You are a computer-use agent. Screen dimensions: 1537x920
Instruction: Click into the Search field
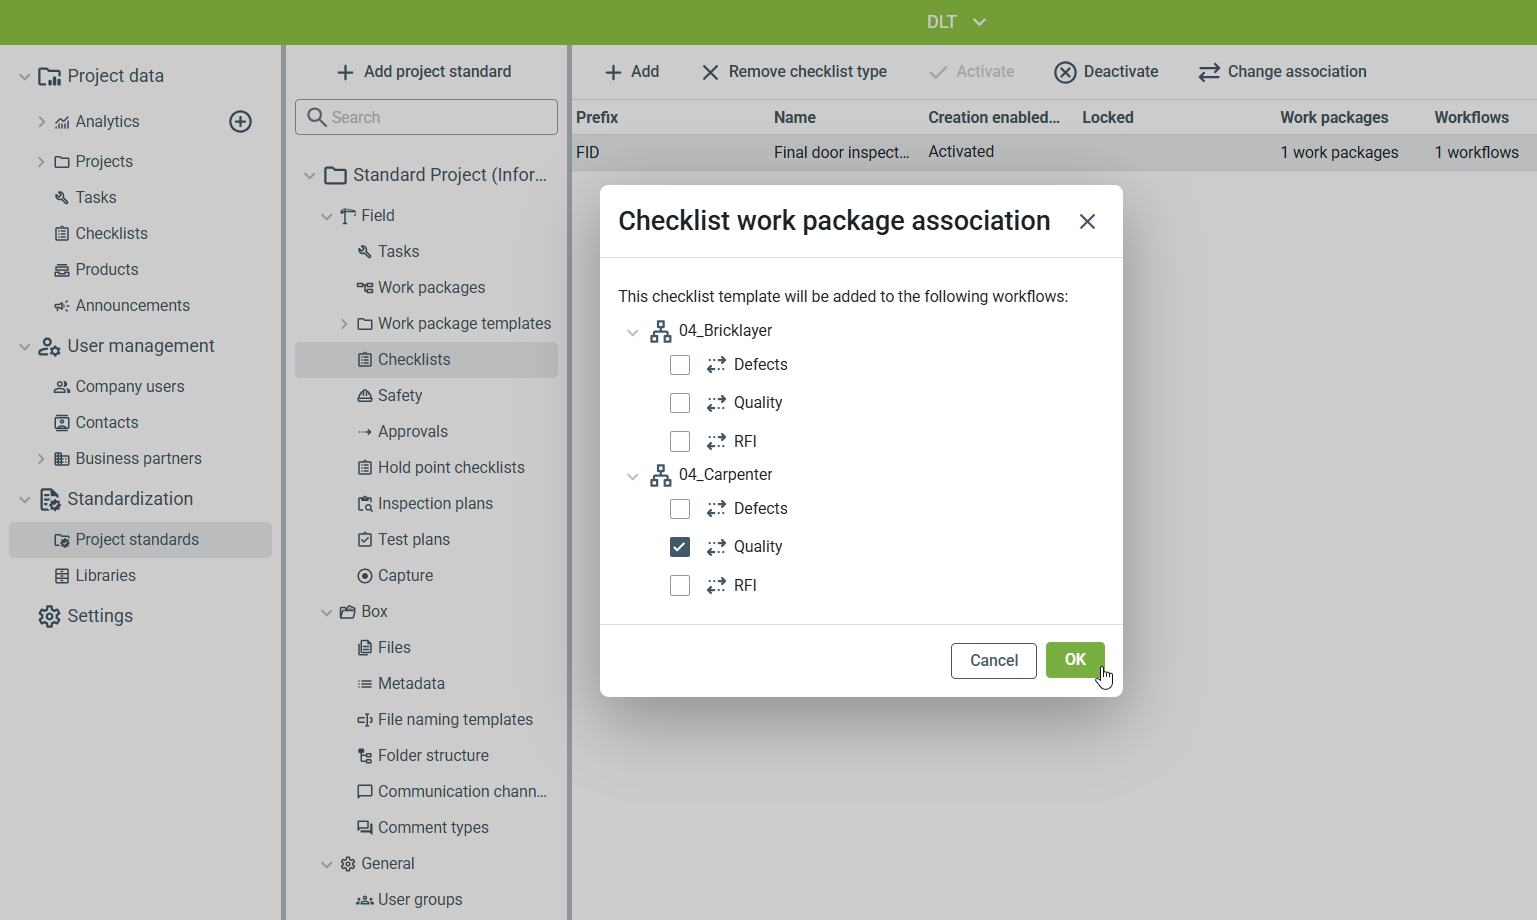[x=426, y=117]
